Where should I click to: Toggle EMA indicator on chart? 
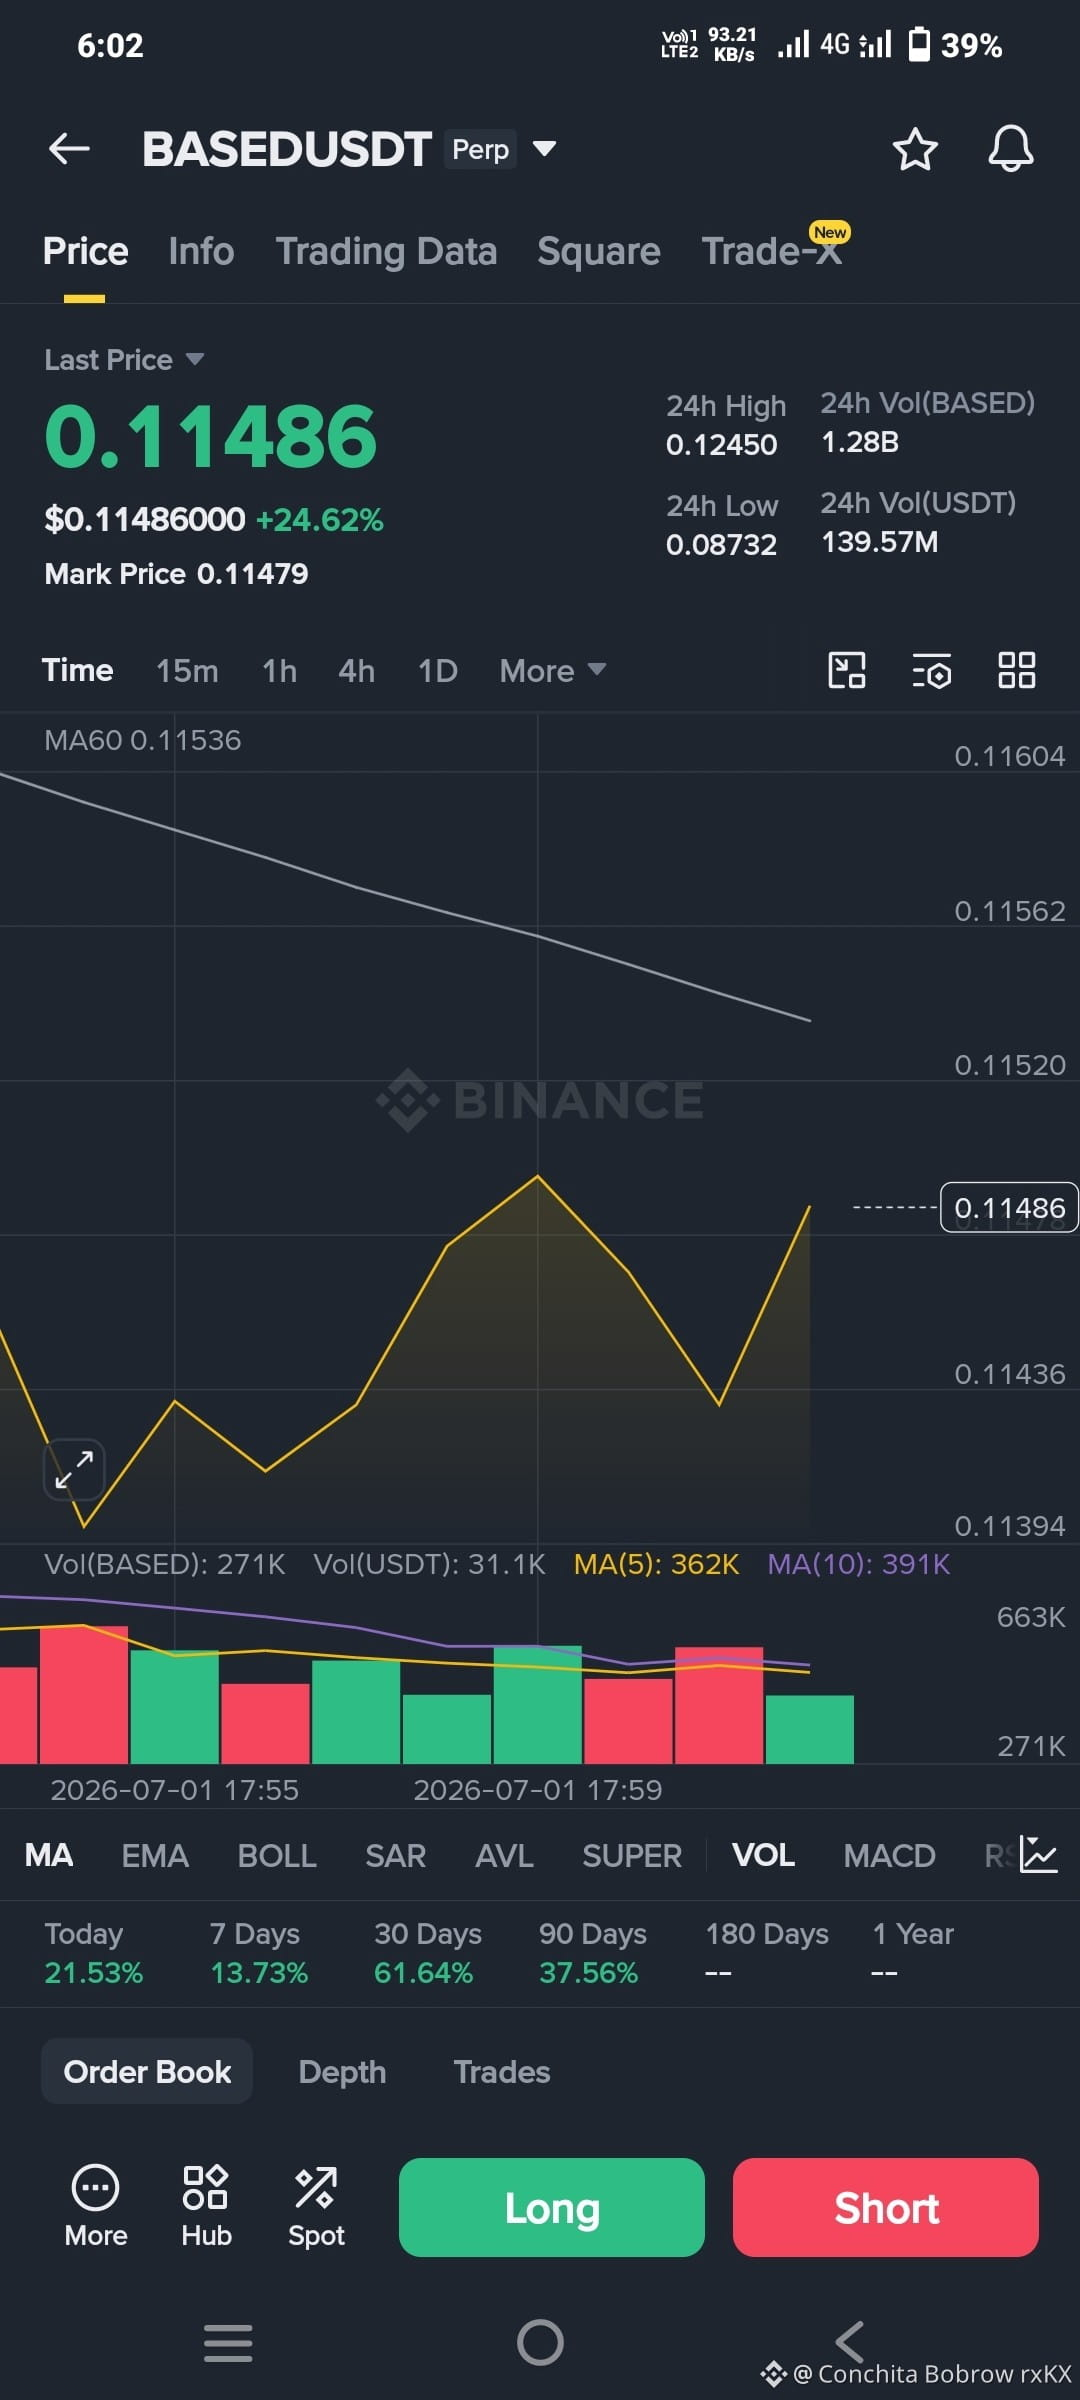tap(155, 1855)
